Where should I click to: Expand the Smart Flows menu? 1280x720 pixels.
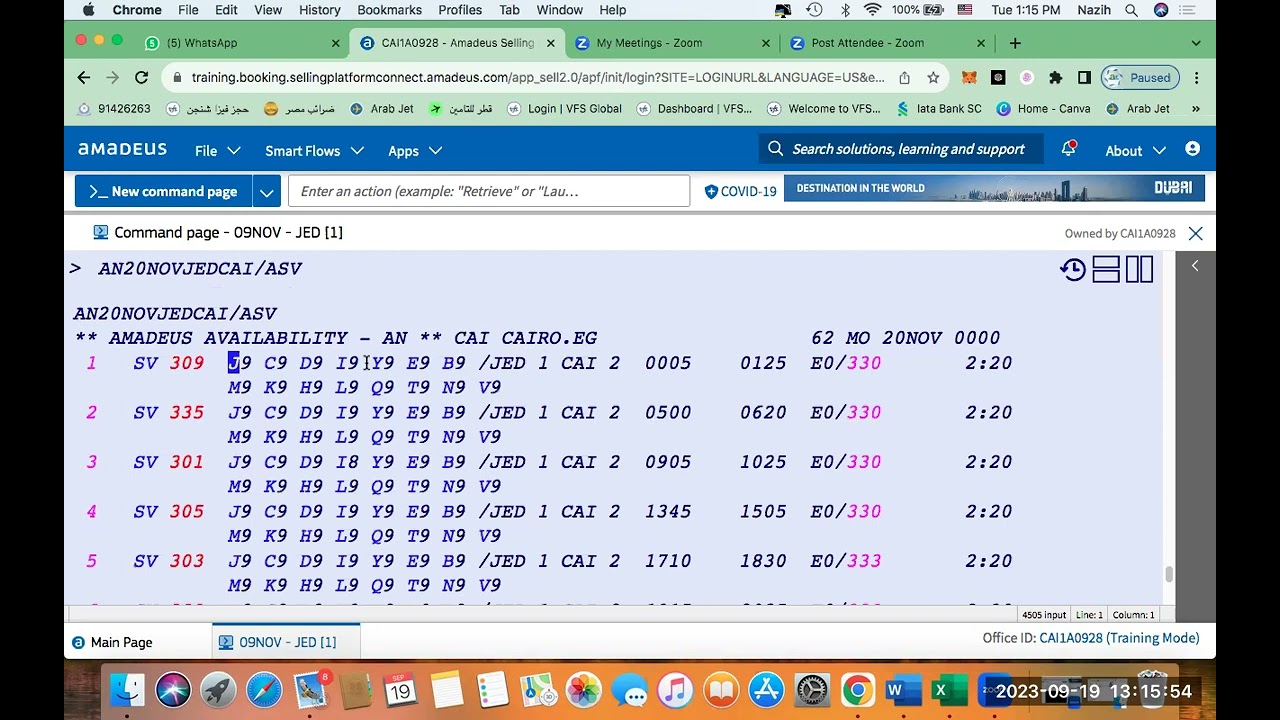(314, 151)
